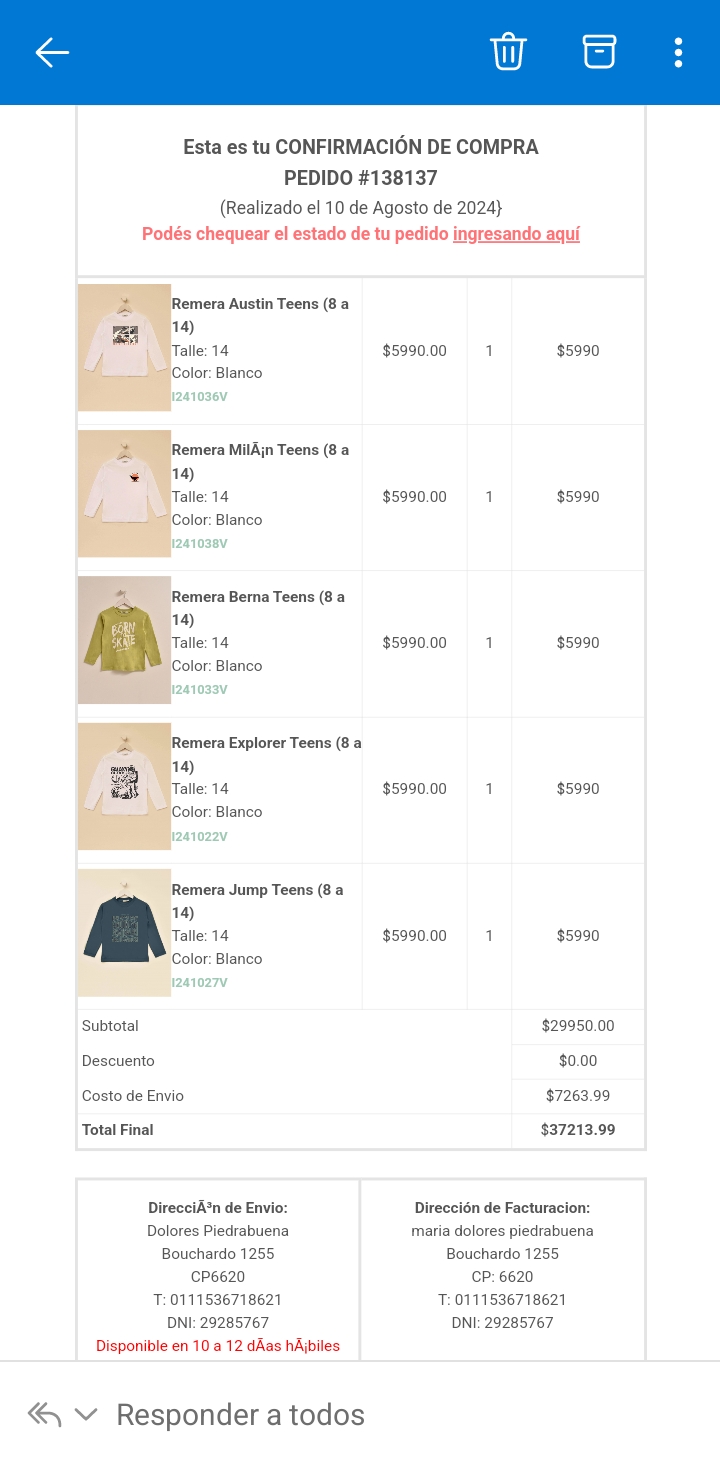720x1465 pixels.
Task: Archive the order confirmation email
Action: [x=599, y=52]
